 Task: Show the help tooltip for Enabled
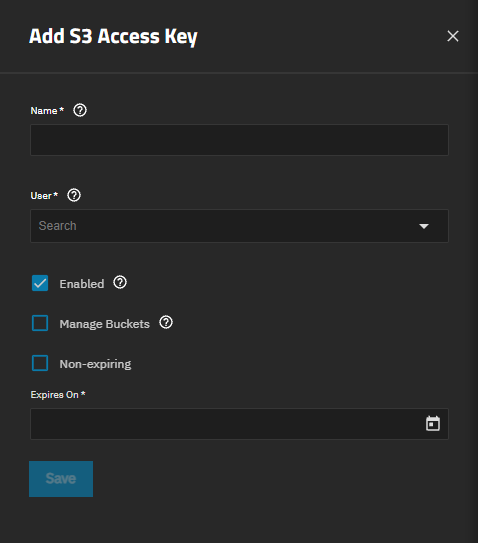[x=120, y=283]
